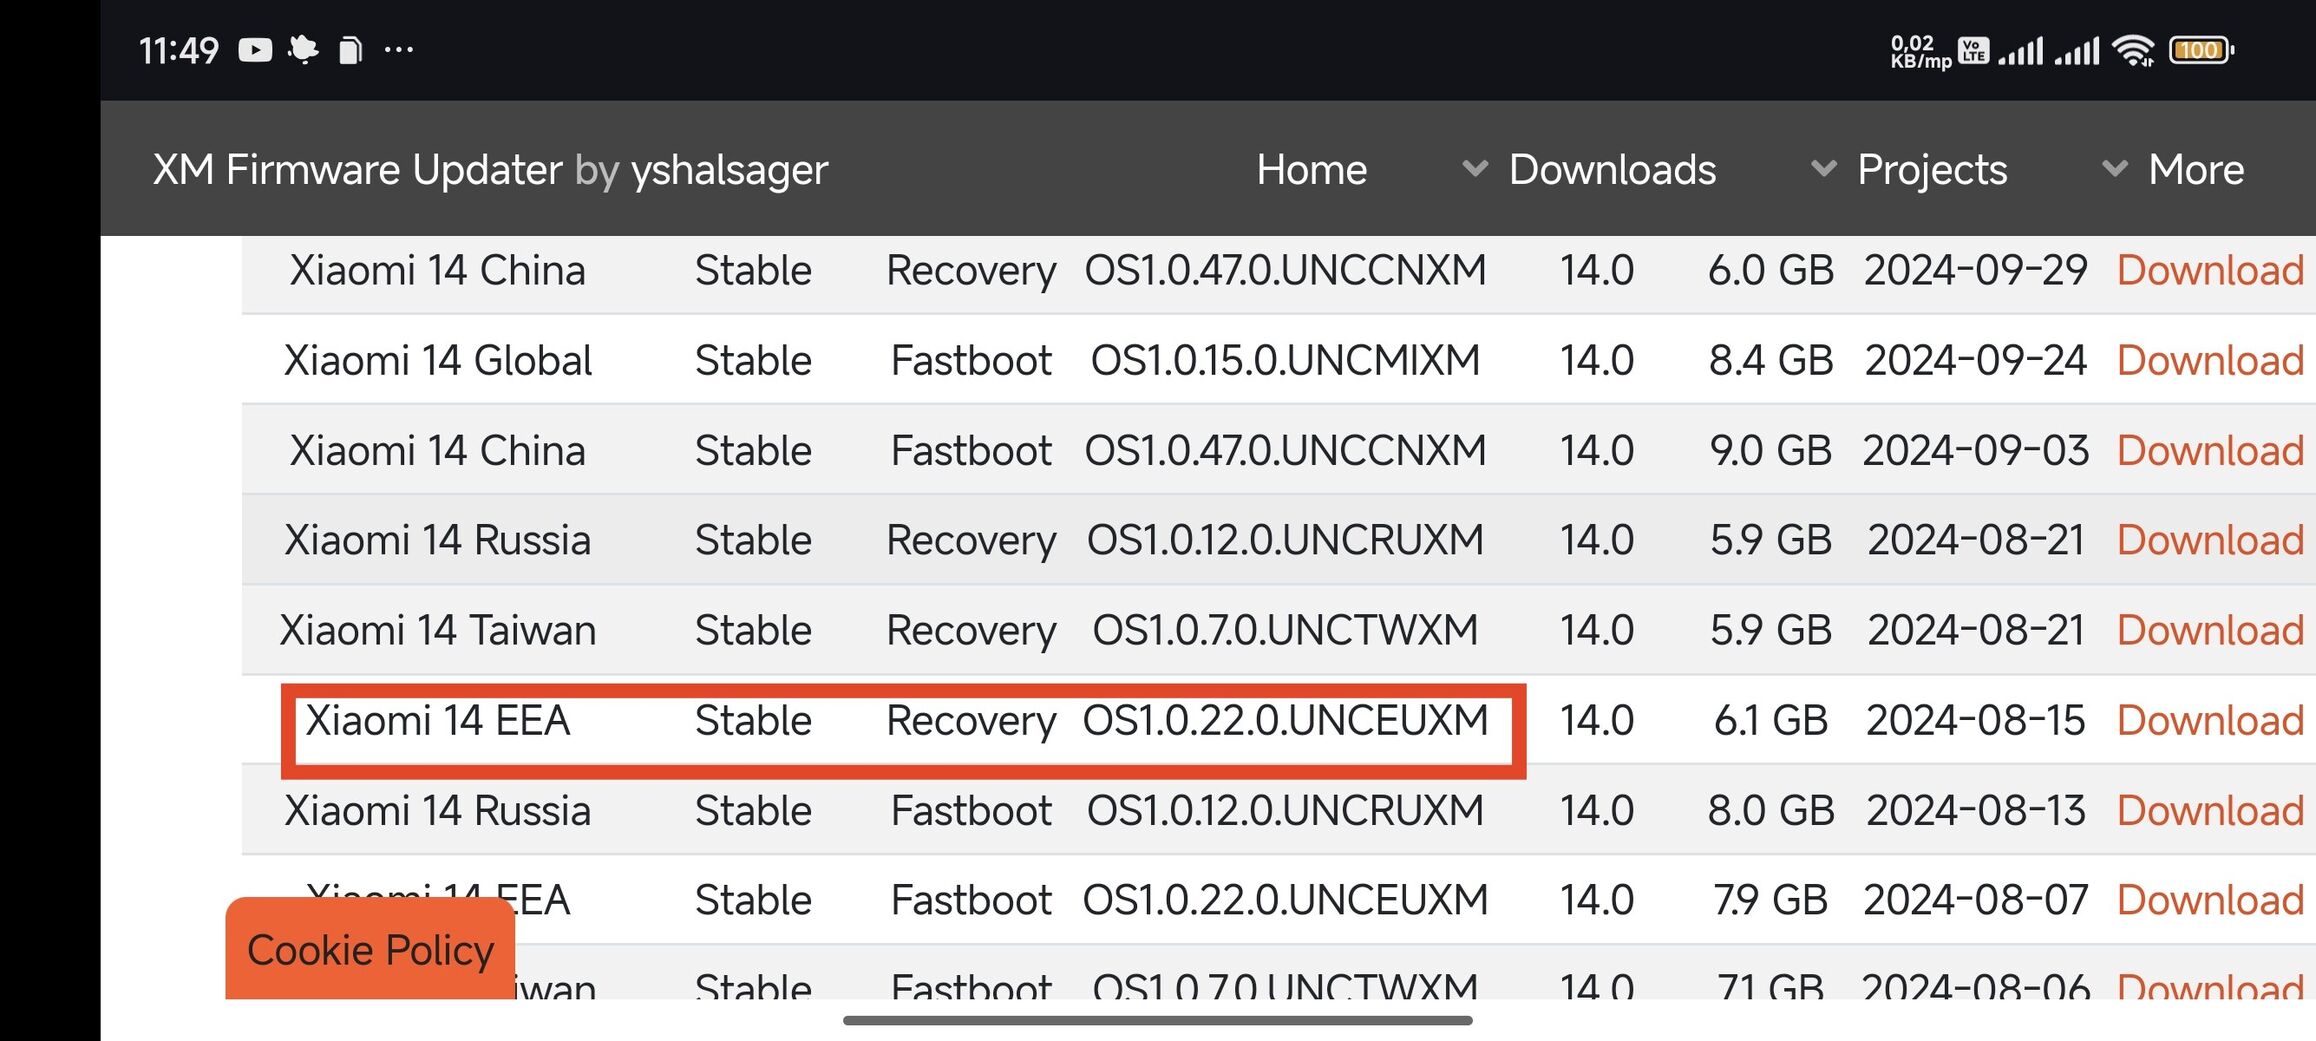Viewport: 2316px width, 1041px height.
Task: Open the Cookie Policy button
Action: (370, 949)
